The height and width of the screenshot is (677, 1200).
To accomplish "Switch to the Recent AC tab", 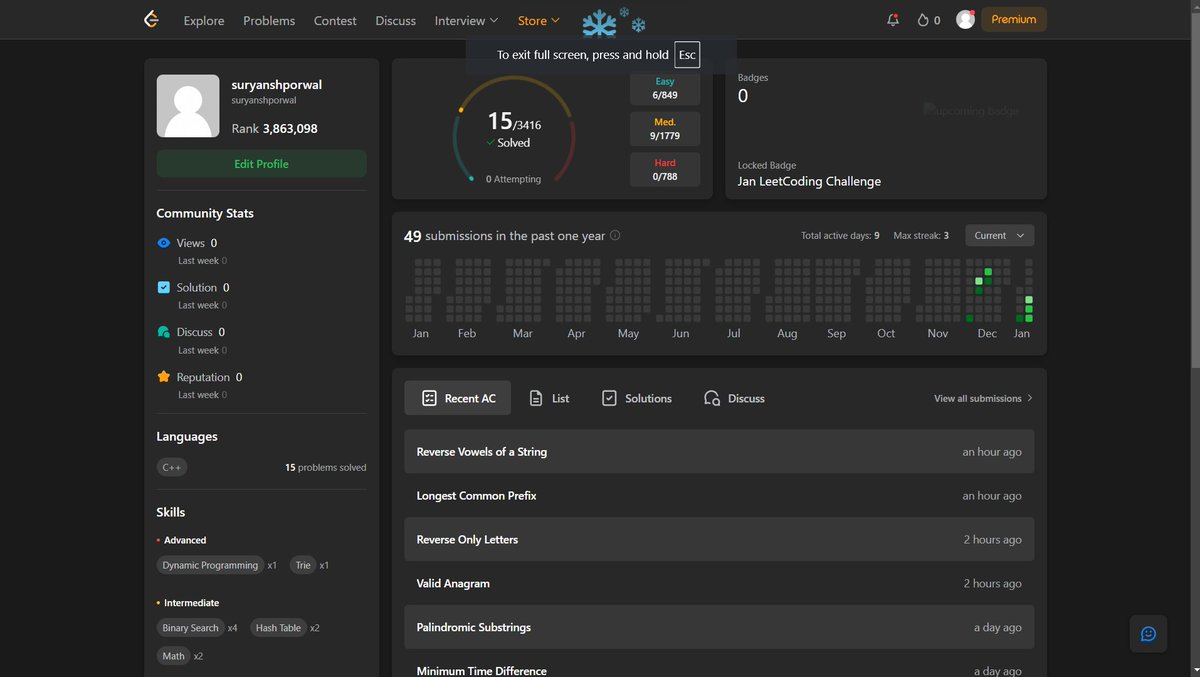I will [x=458, y=398].
